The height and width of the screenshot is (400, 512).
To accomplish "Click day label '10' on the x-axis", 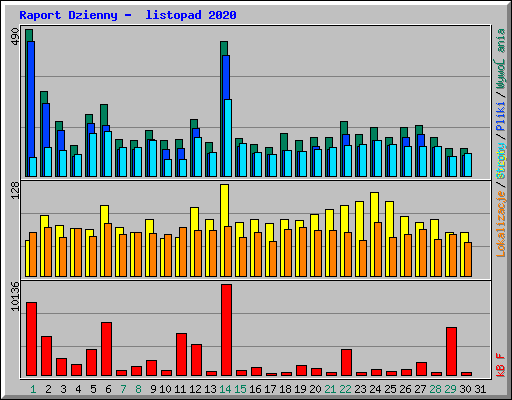I will coord(165,389).
